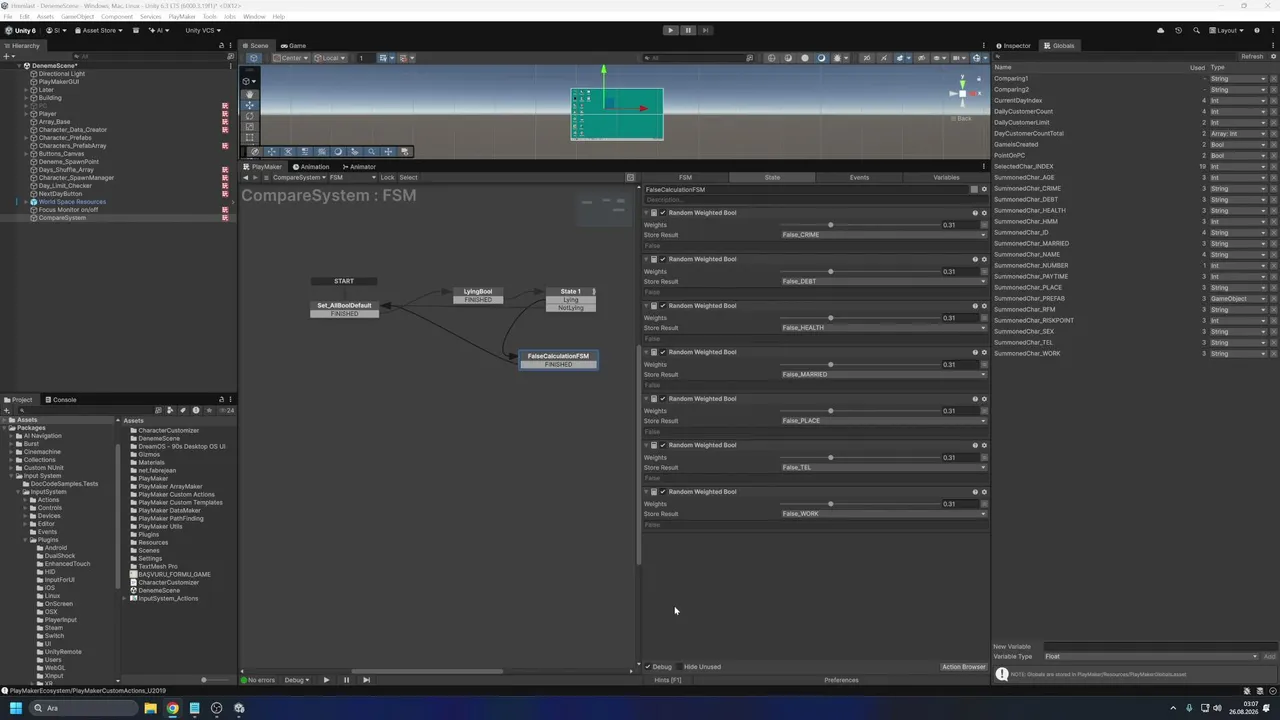
Task: Open the GameObject menu
Action: coord(78,17)
